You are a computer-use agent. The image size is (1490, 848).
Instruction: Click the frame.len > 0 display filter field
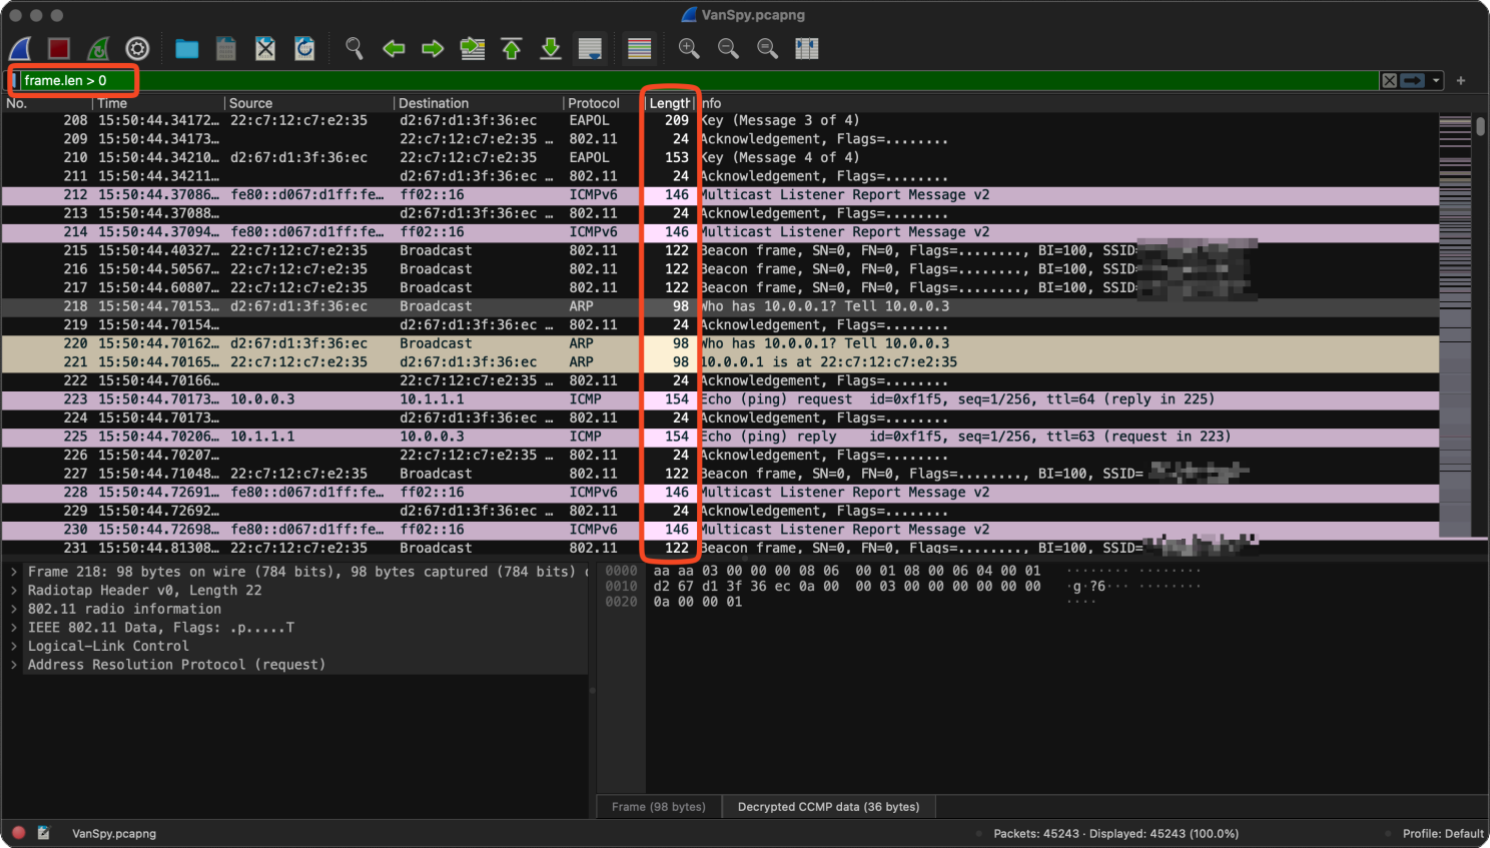click(x=700, y=80)
